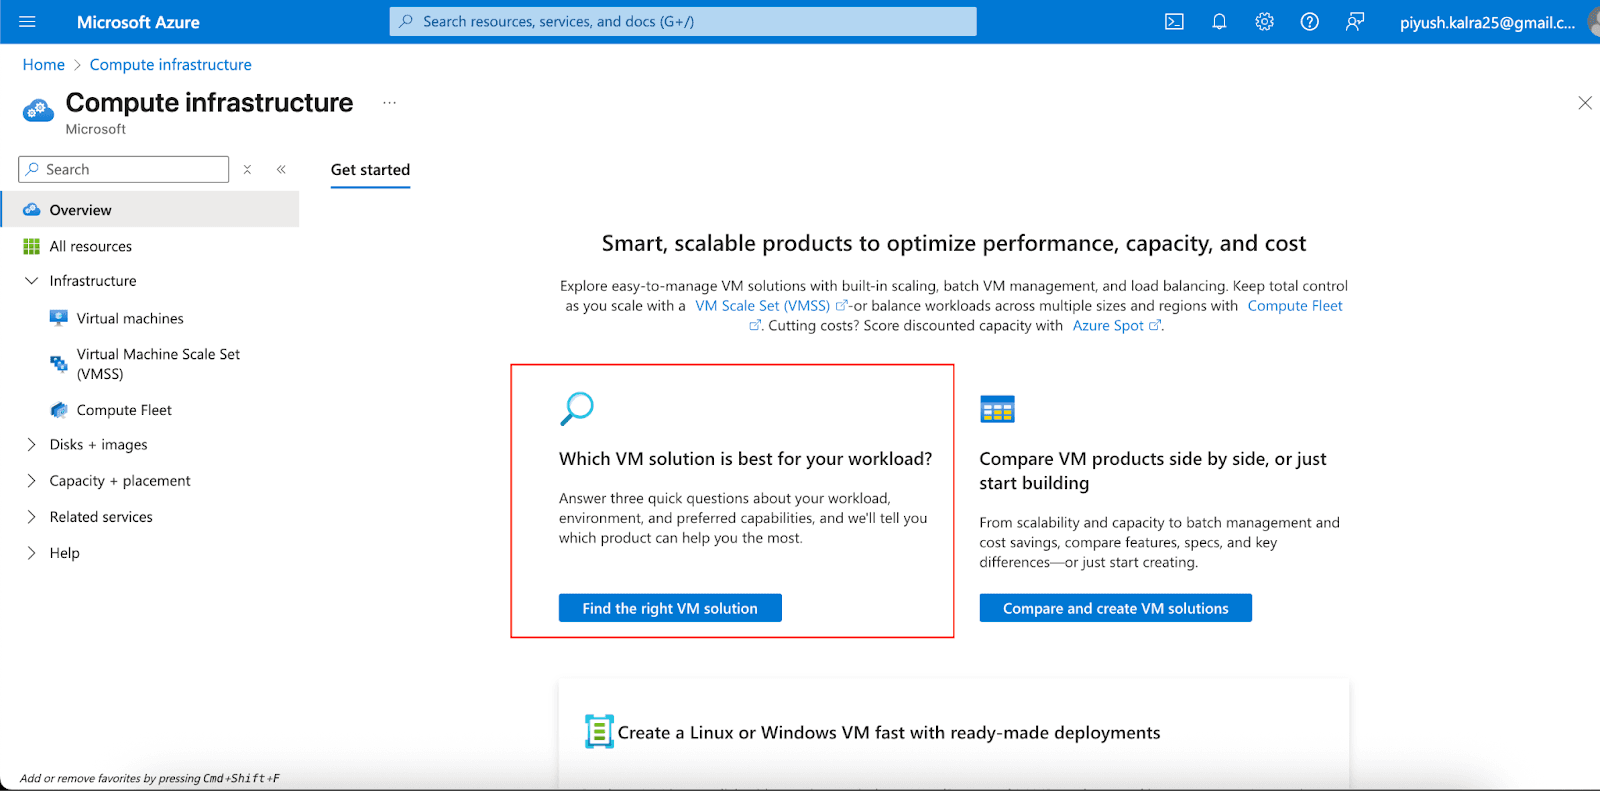Open the feedback icon in the top bar
The width and height of the screenshot is (1600, 791).
[1354, 22]
